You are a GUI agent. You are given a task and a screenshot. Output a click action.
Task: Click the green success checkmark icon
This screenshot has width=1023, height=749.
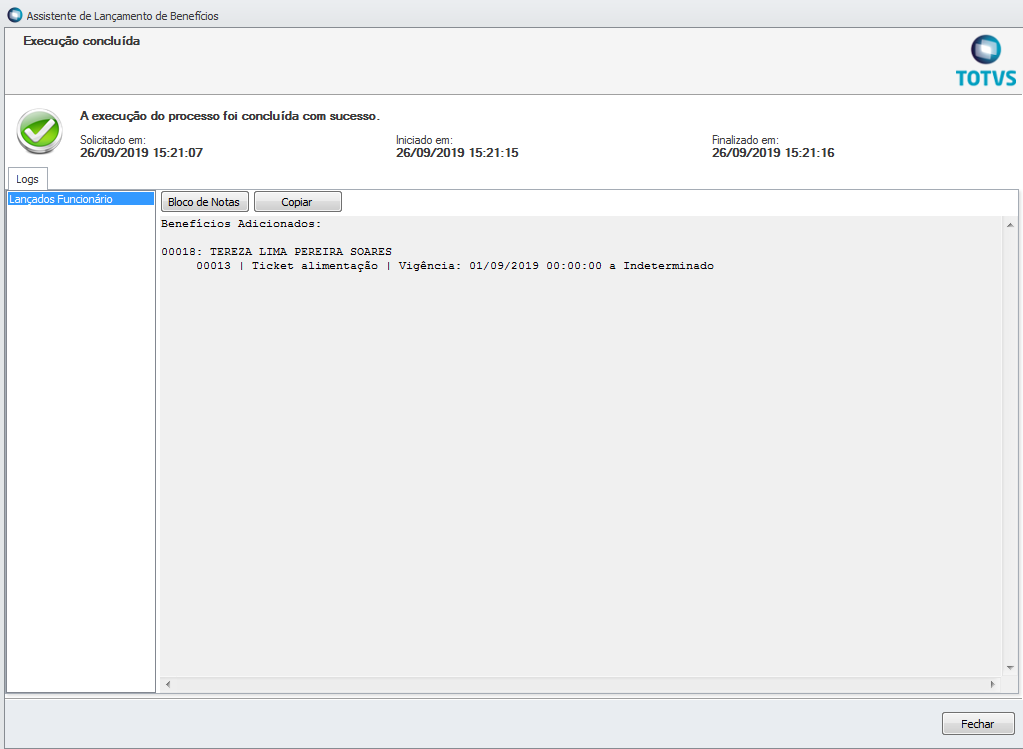pyautogui.click(x=40, y=131)
